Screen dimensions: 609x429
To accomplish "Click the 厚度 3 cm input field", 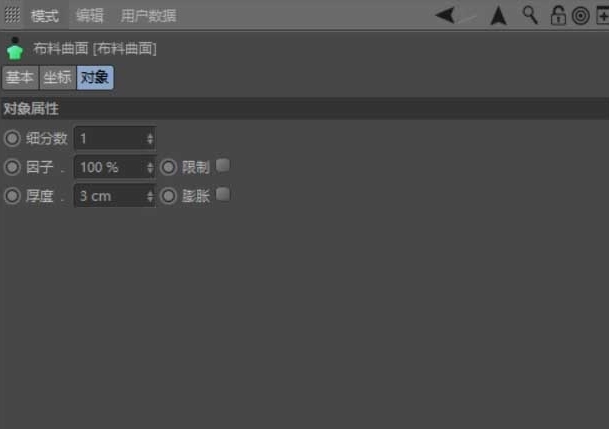I will 115,196.
